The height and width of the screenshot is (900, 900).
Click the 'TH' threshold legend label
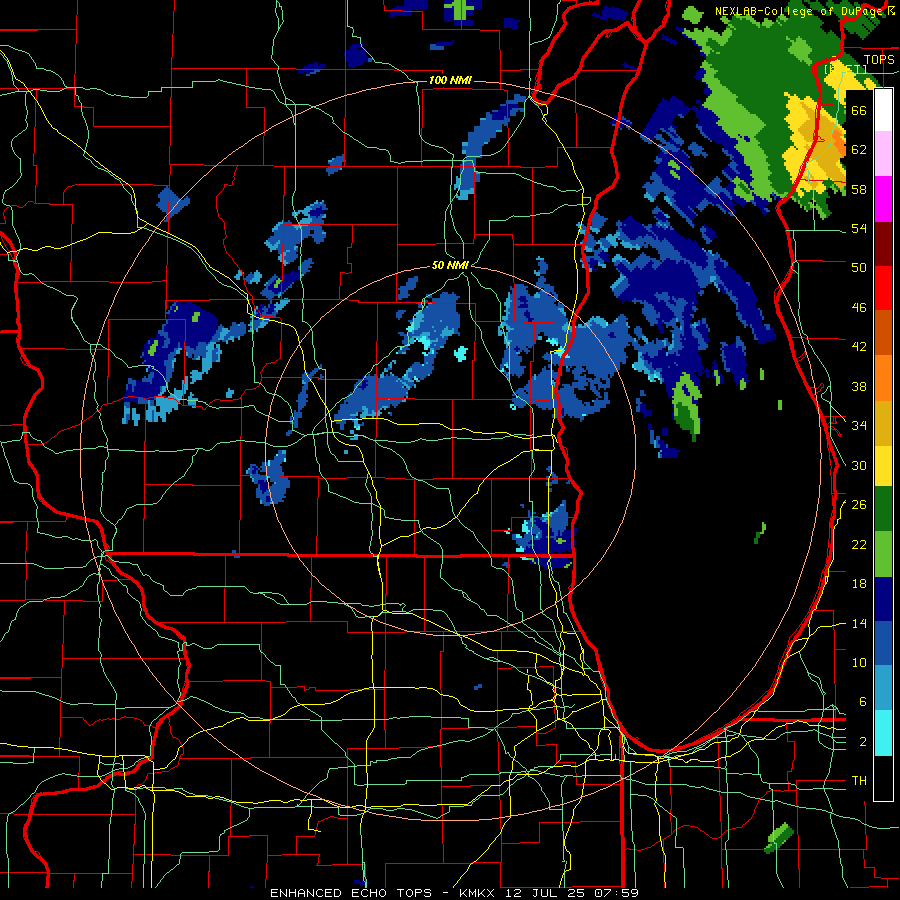click(859, 781)
